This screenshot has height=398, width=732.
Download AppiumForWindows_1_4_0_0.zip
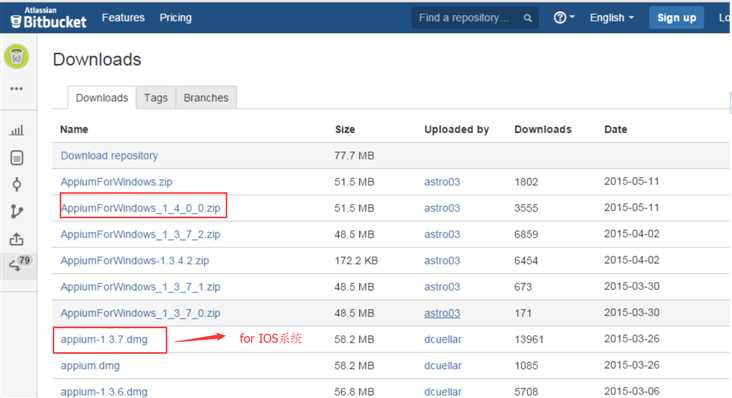coord(141,208)
